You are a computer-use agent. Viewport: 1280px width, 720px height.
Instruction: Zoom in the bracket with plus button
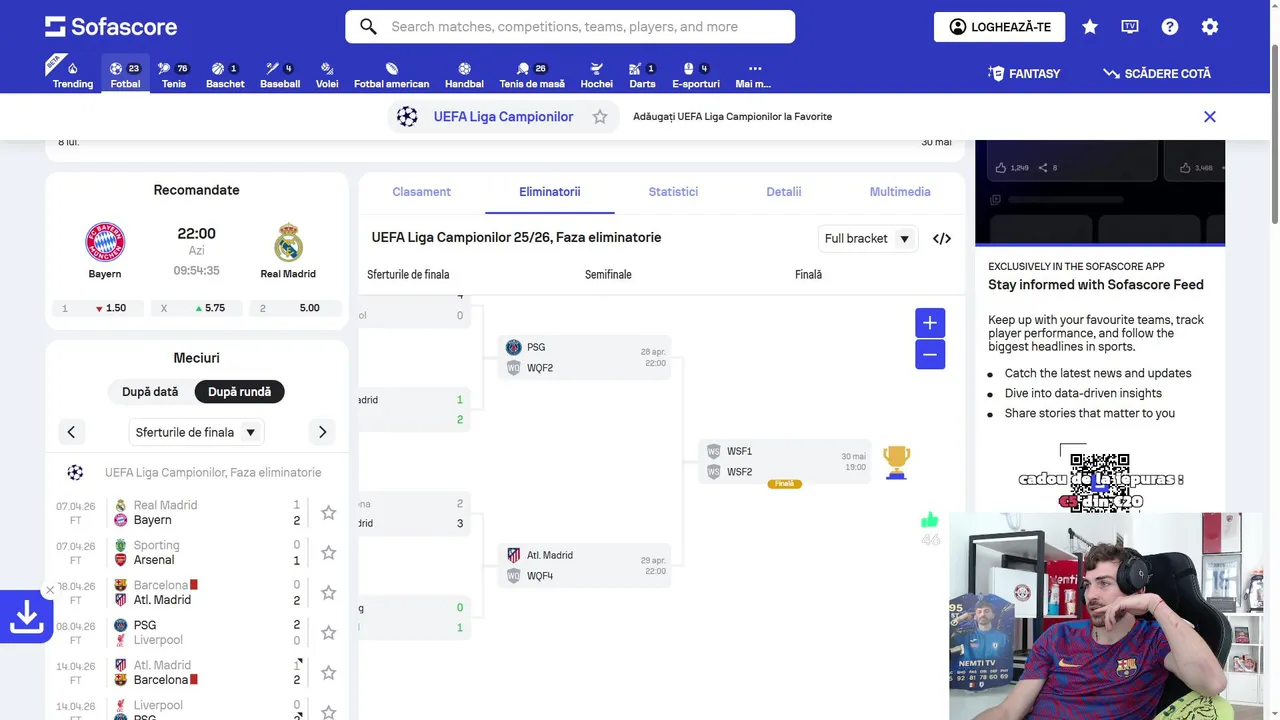(930, 322)
